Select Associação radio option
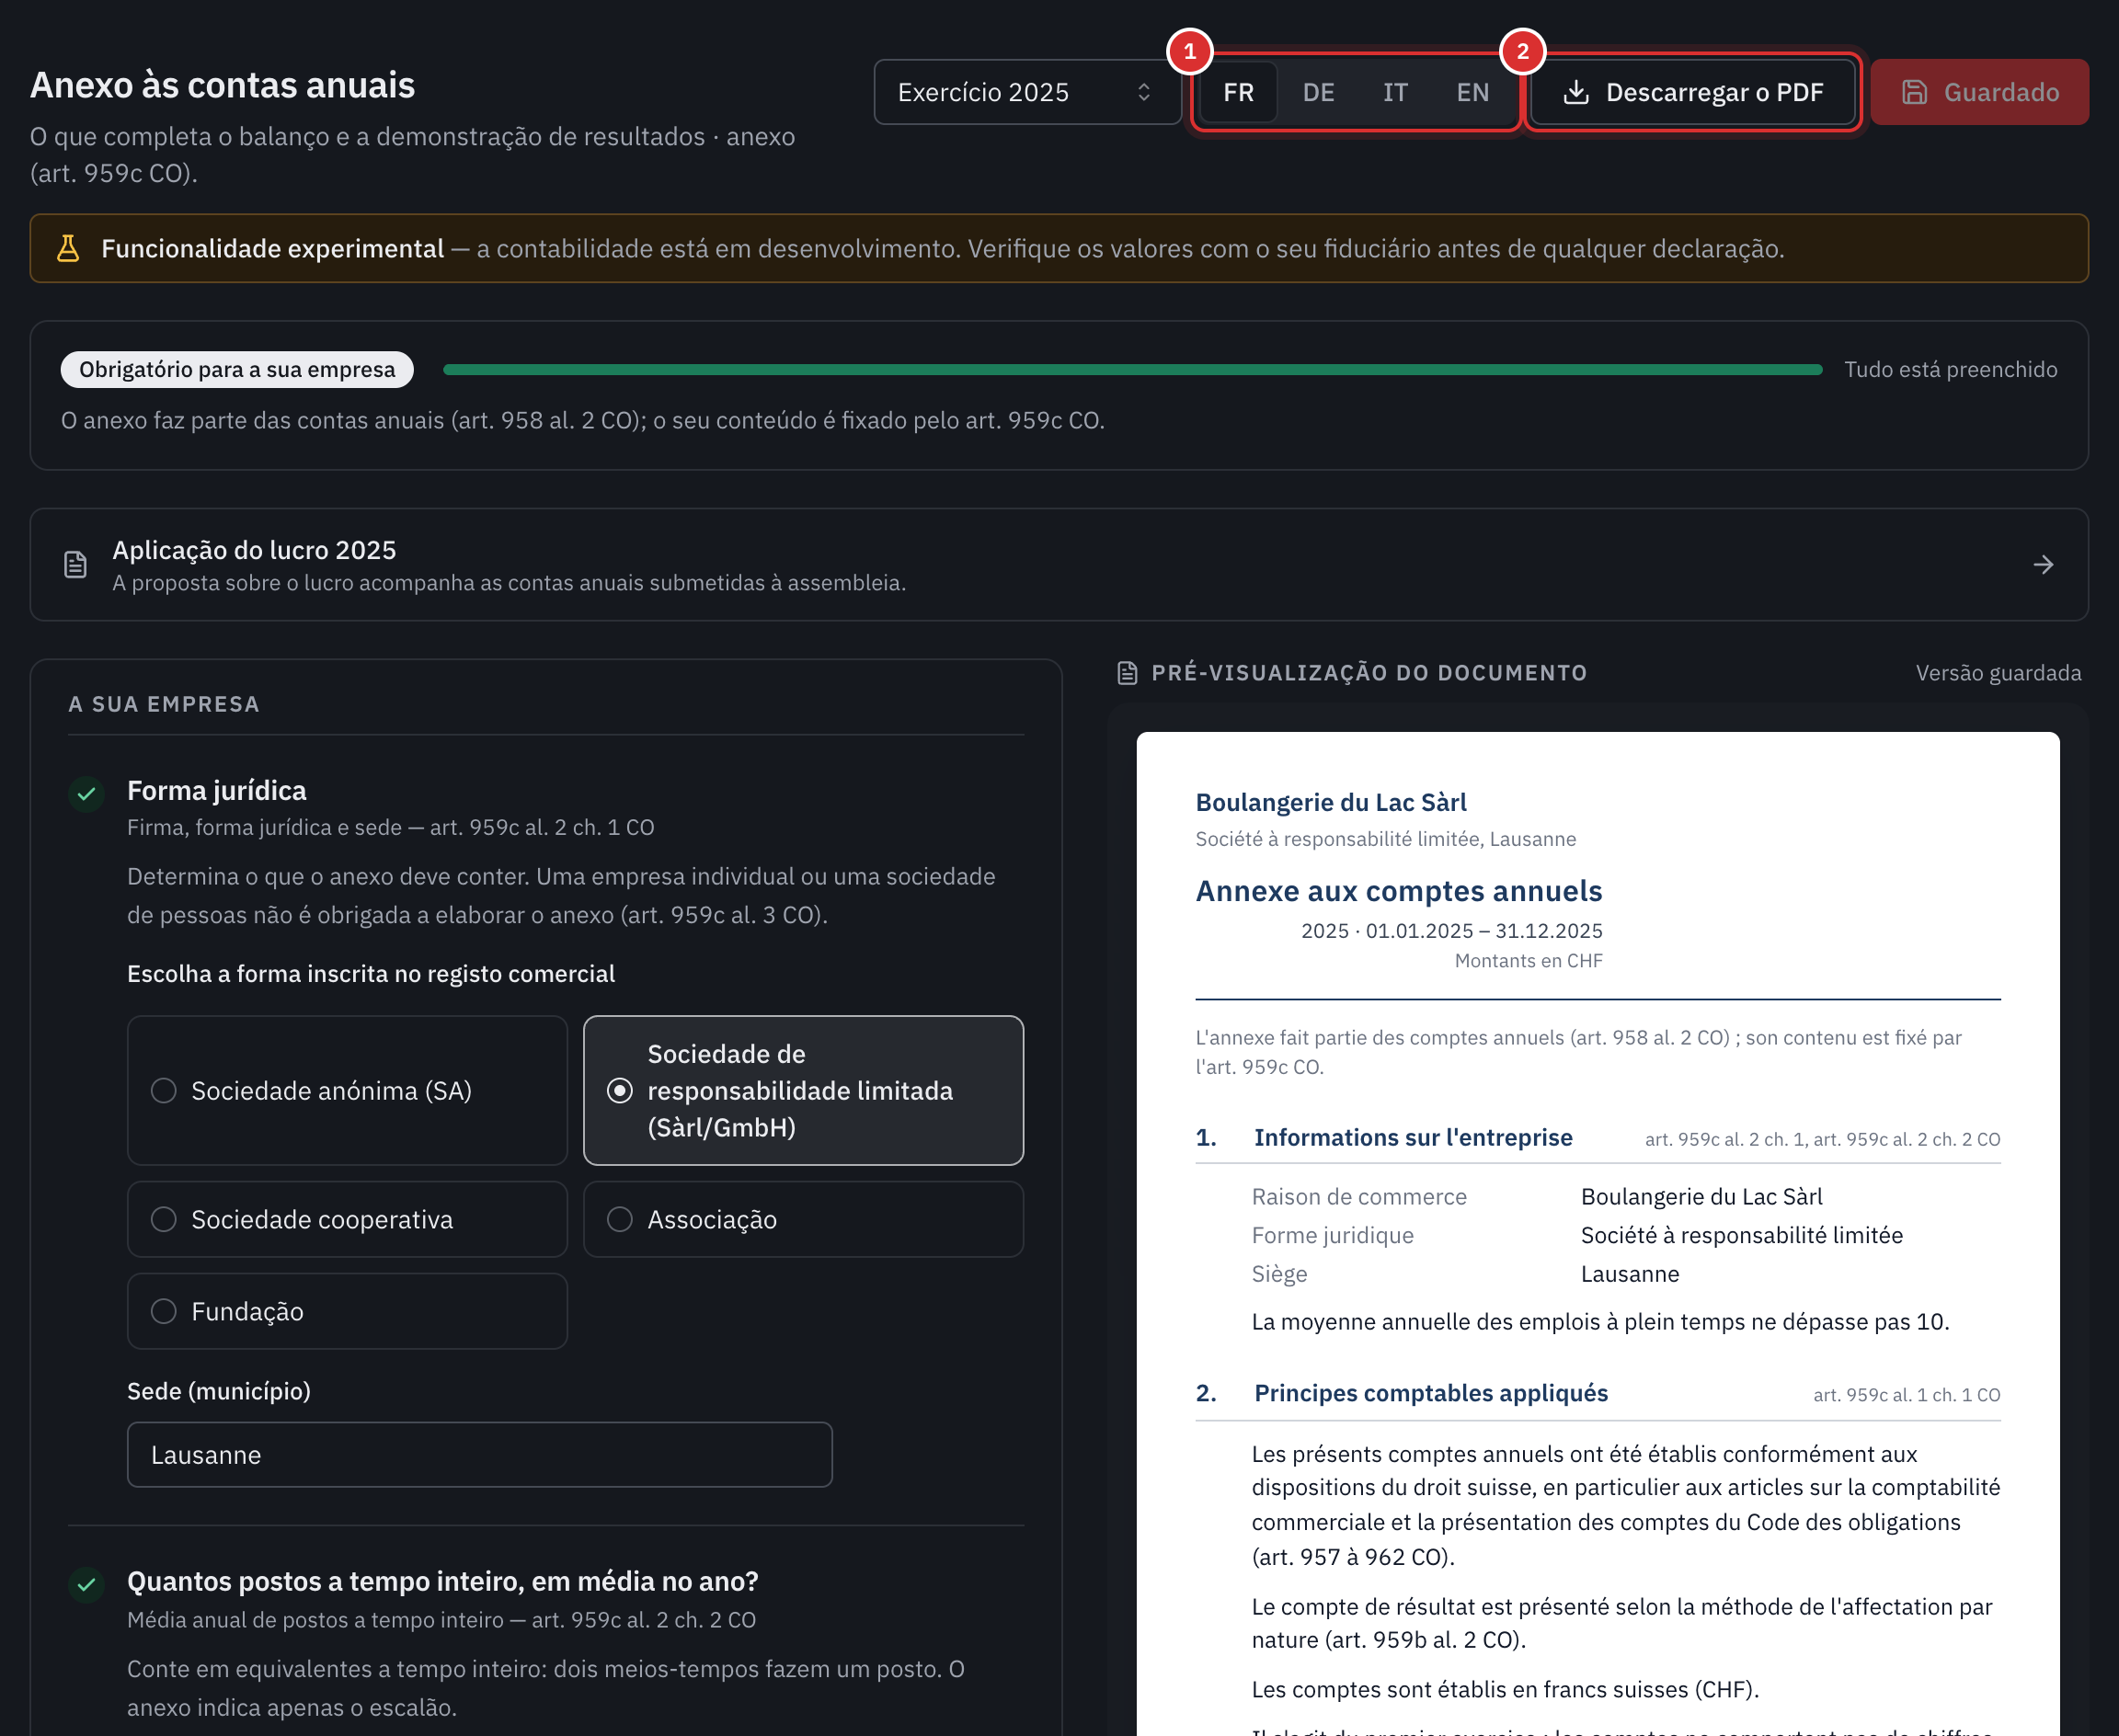 click(803, 1219)
